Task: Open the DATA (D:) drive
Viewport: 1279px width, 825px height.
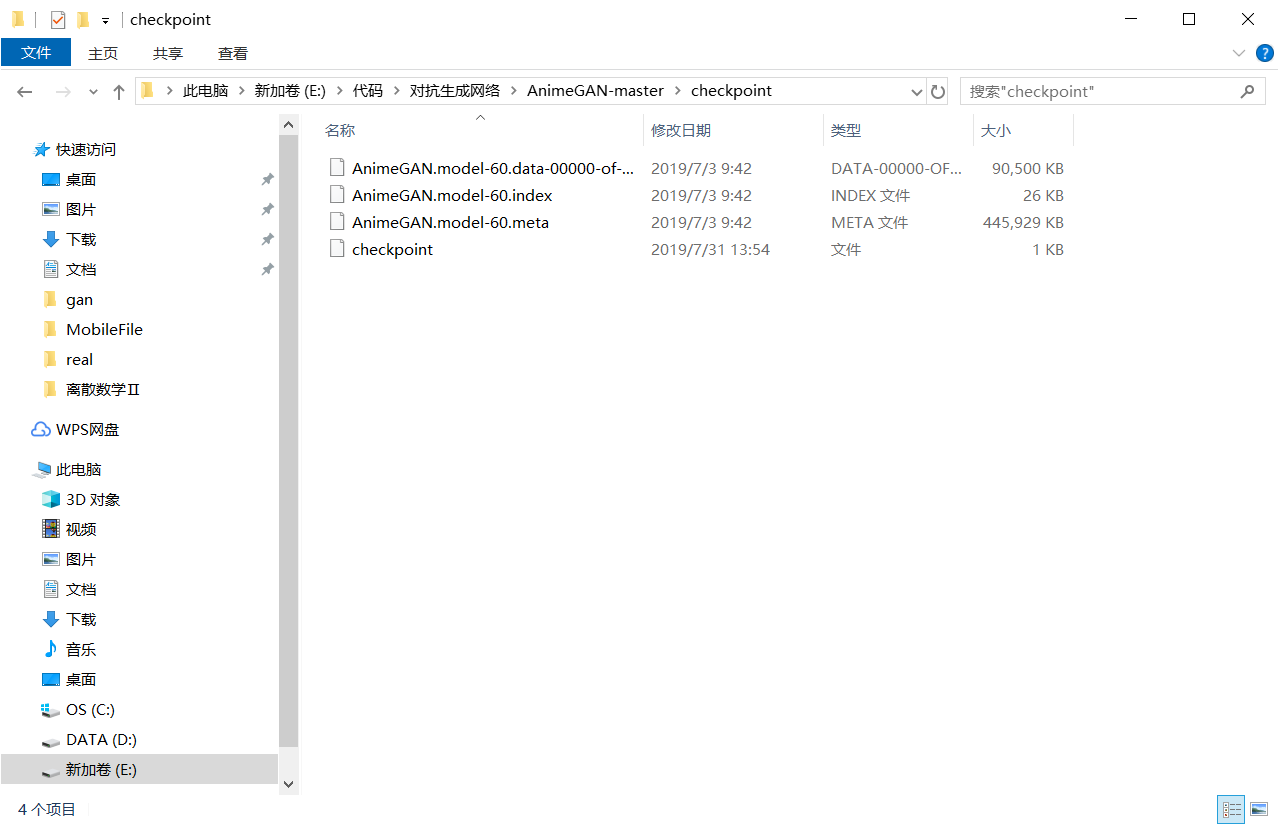Action: 101,739
